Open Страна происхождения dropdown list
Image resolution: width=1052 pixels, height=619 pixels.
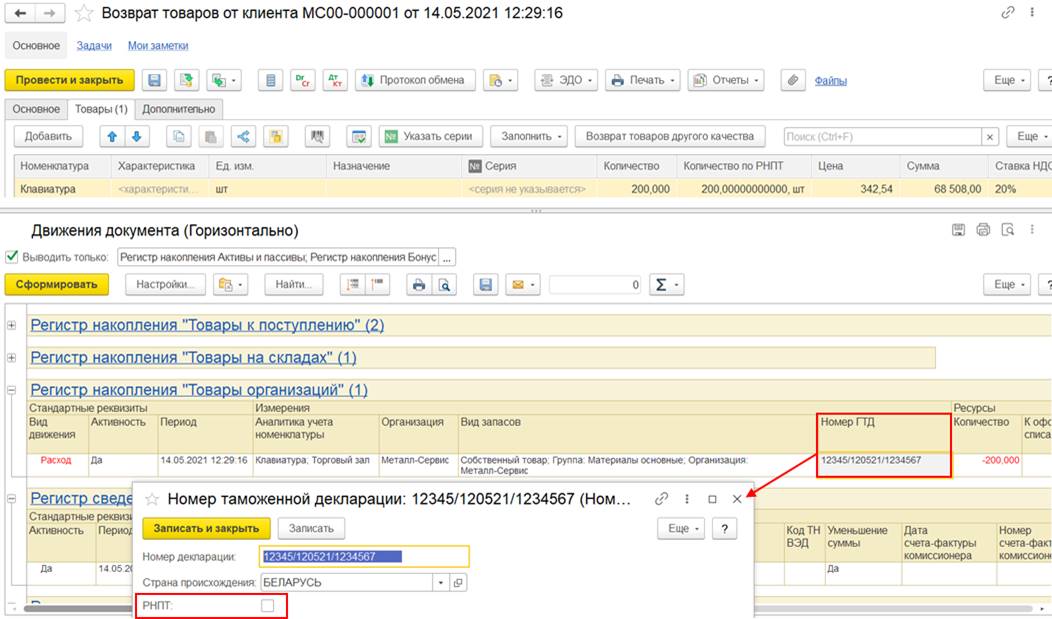click(440, 583)
